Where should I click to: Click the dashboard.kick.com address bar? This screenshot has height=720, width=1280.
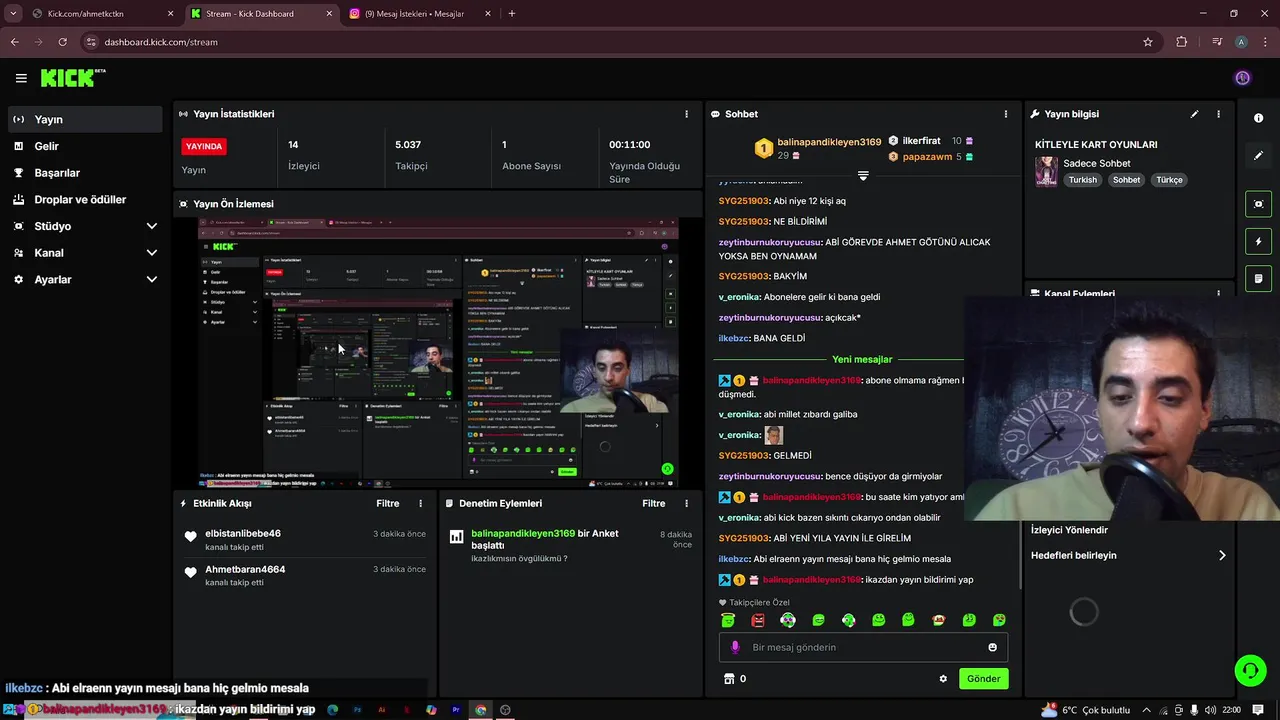620,42
